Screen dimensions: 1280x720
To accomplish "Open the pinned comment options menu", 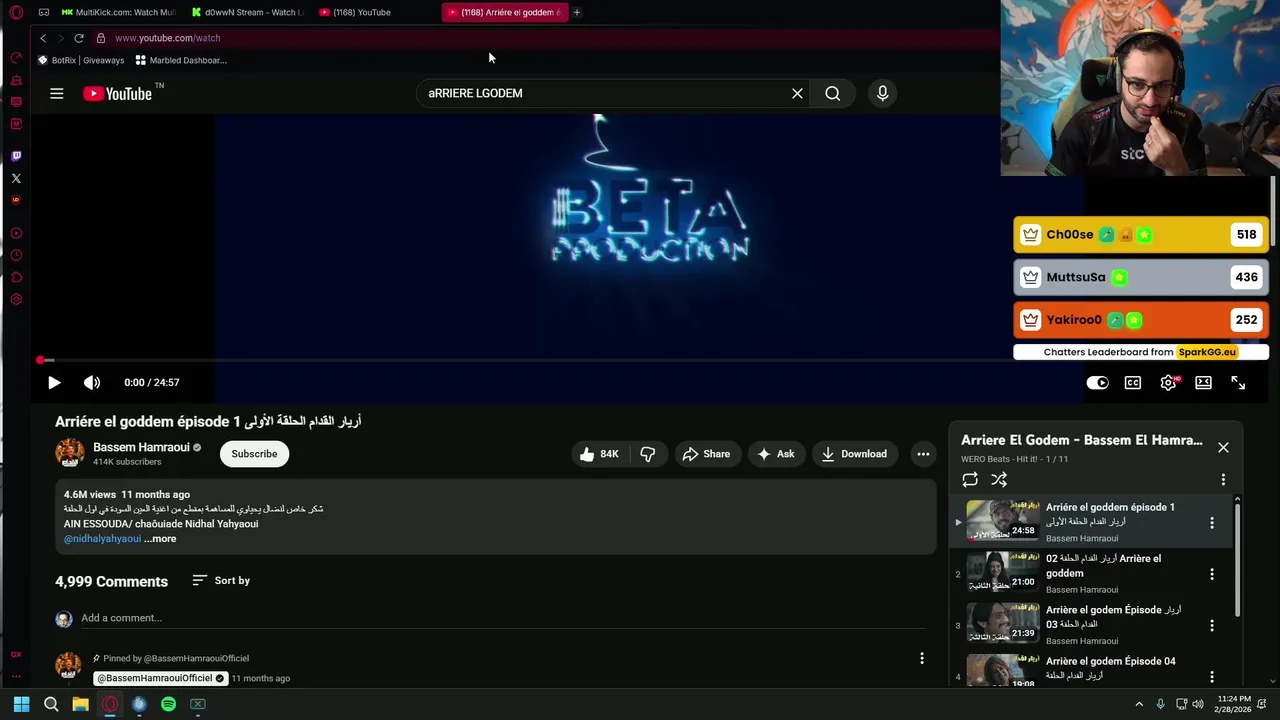I will (x=922, y=658).
